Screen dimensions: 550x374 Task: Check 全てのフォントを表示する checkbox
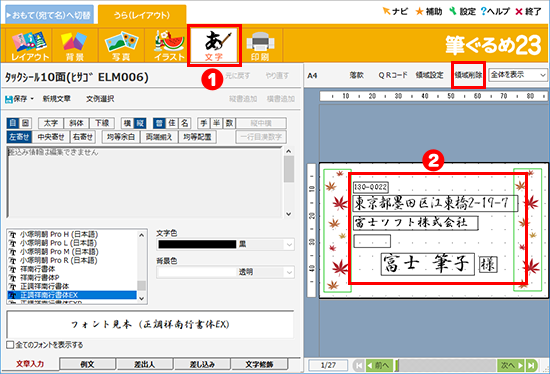(10, 345)
